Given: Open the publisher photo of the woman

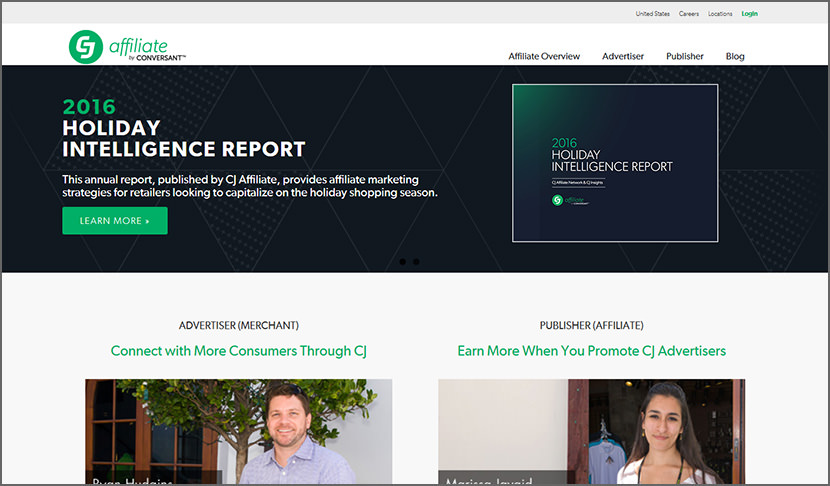Looking at the screenshot, I should [591, 431].
